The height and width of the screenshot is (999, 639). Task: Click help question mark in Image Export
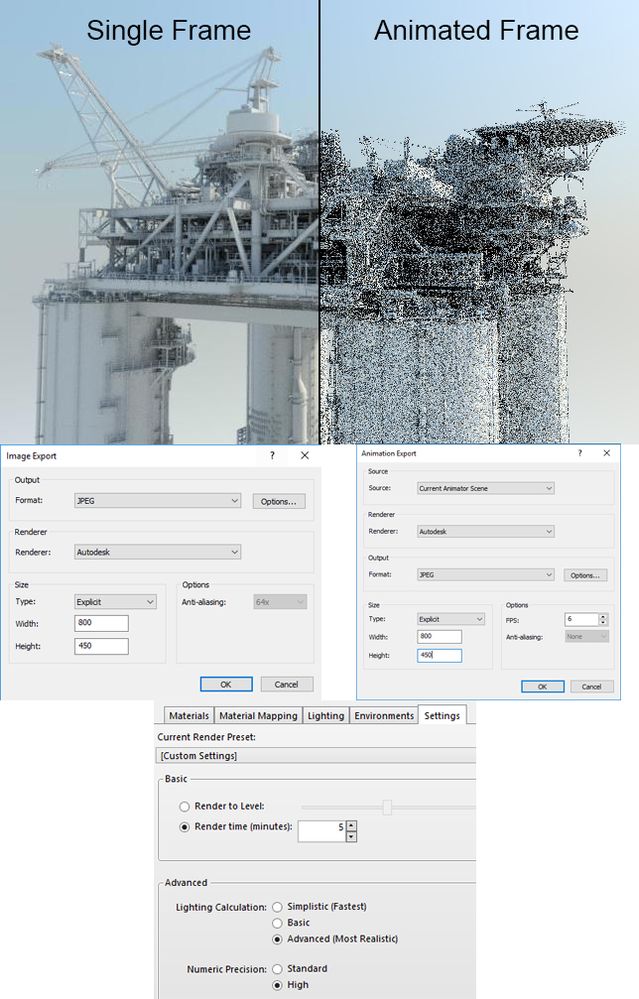tap(272, 456)
